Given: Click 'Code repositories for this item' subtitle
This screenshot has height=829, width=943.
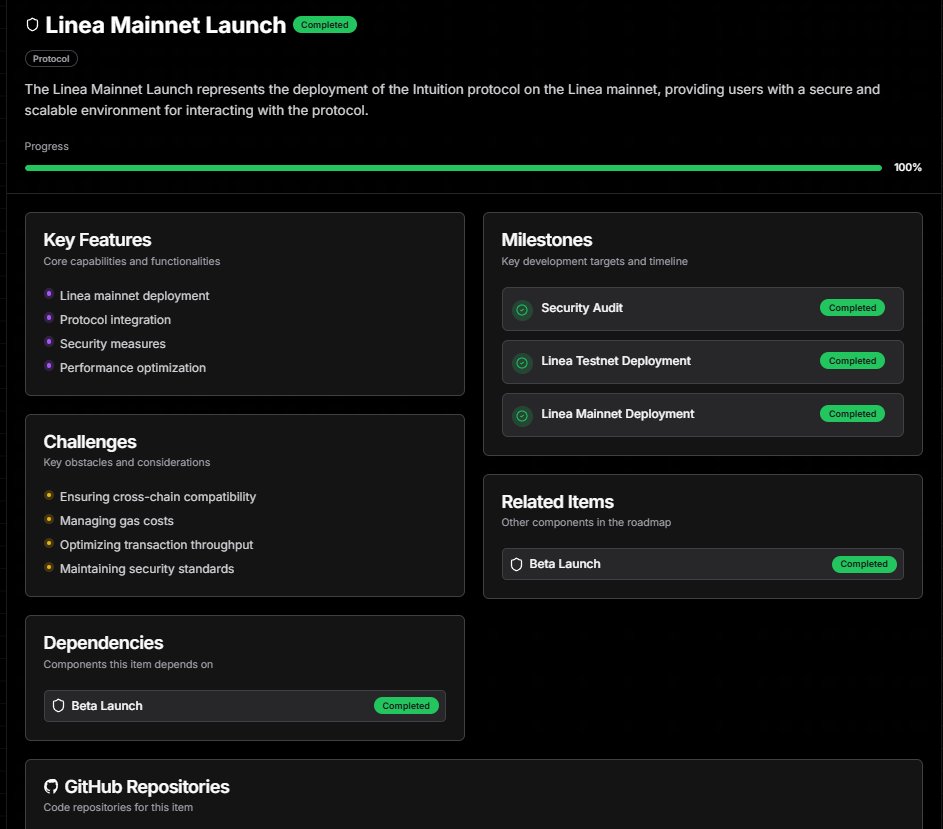Looking at the screenshot, I should [118, 807].
